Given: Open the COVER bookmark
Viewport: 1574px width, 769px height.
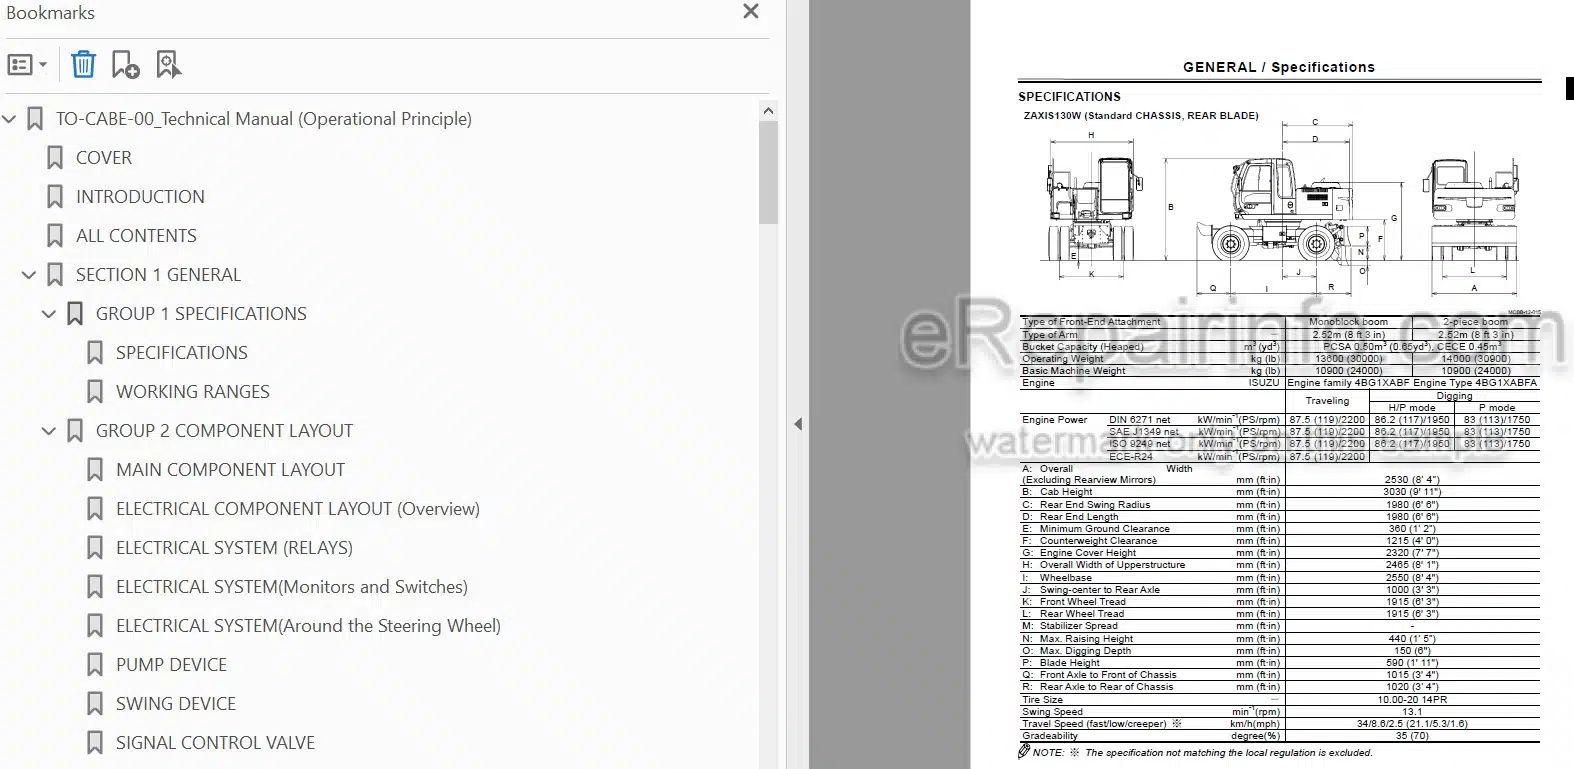Looking at the screenshot, I should point(104,158).
